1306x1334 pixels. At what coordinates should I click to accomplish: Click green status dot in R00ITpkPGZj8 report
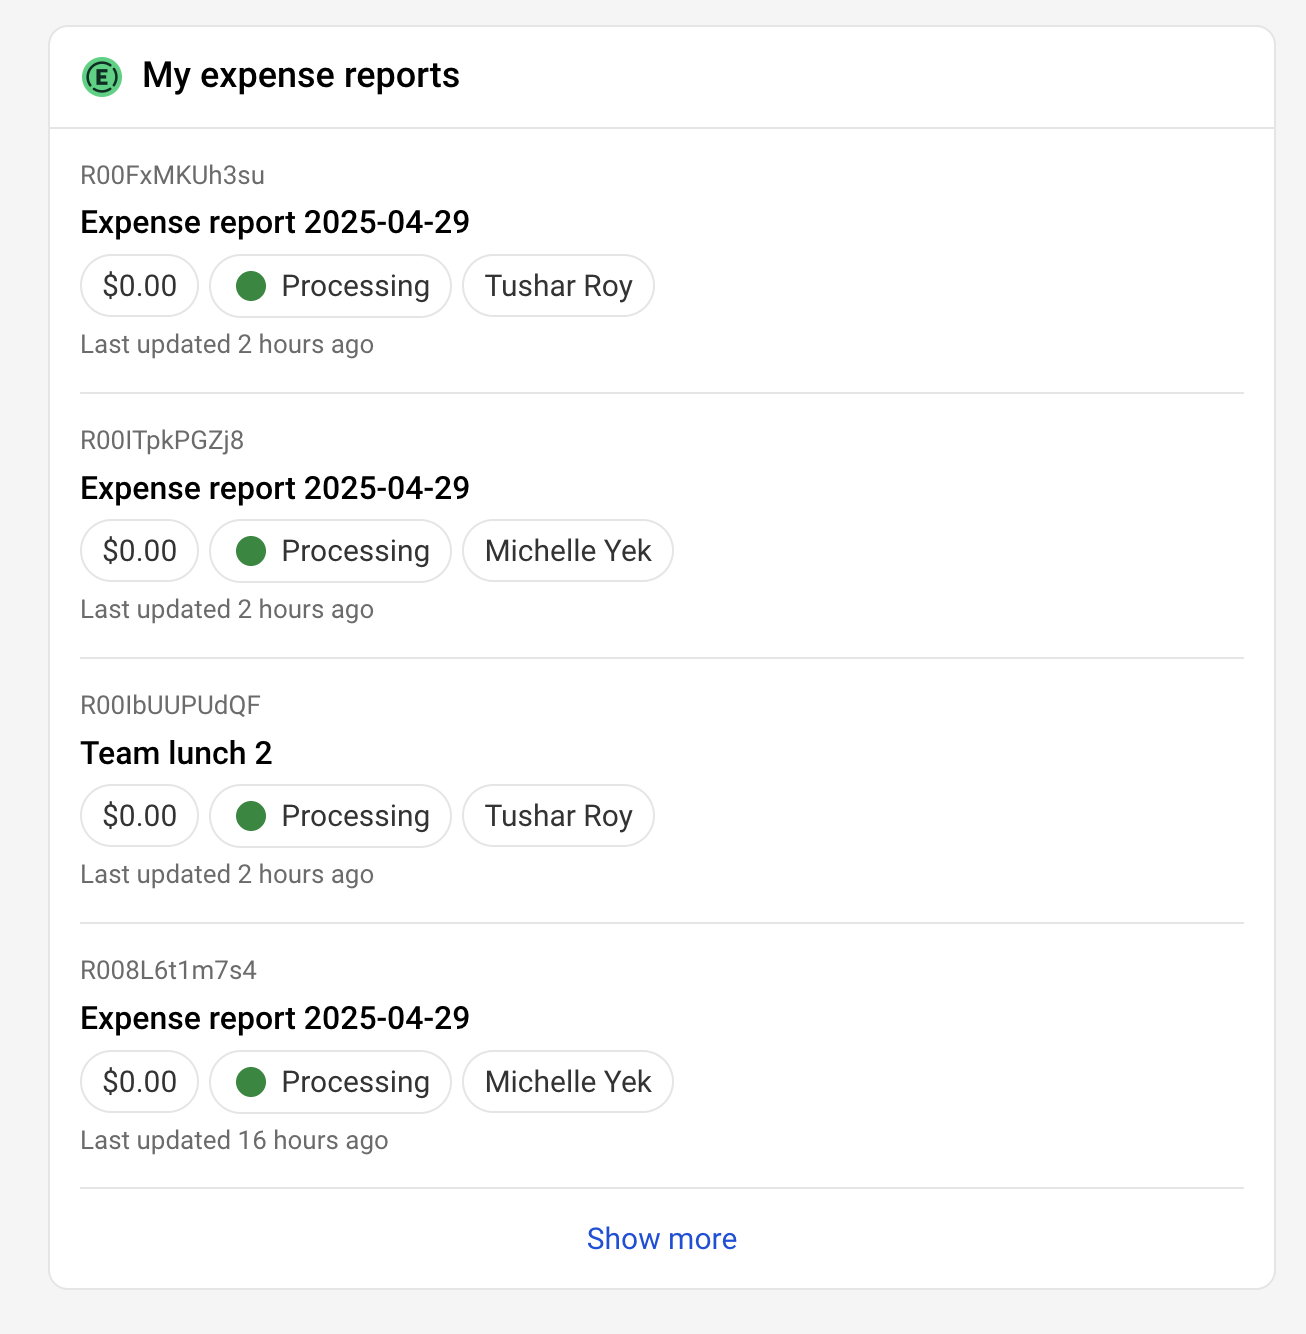pyautogui.click(x=251, y=551)
